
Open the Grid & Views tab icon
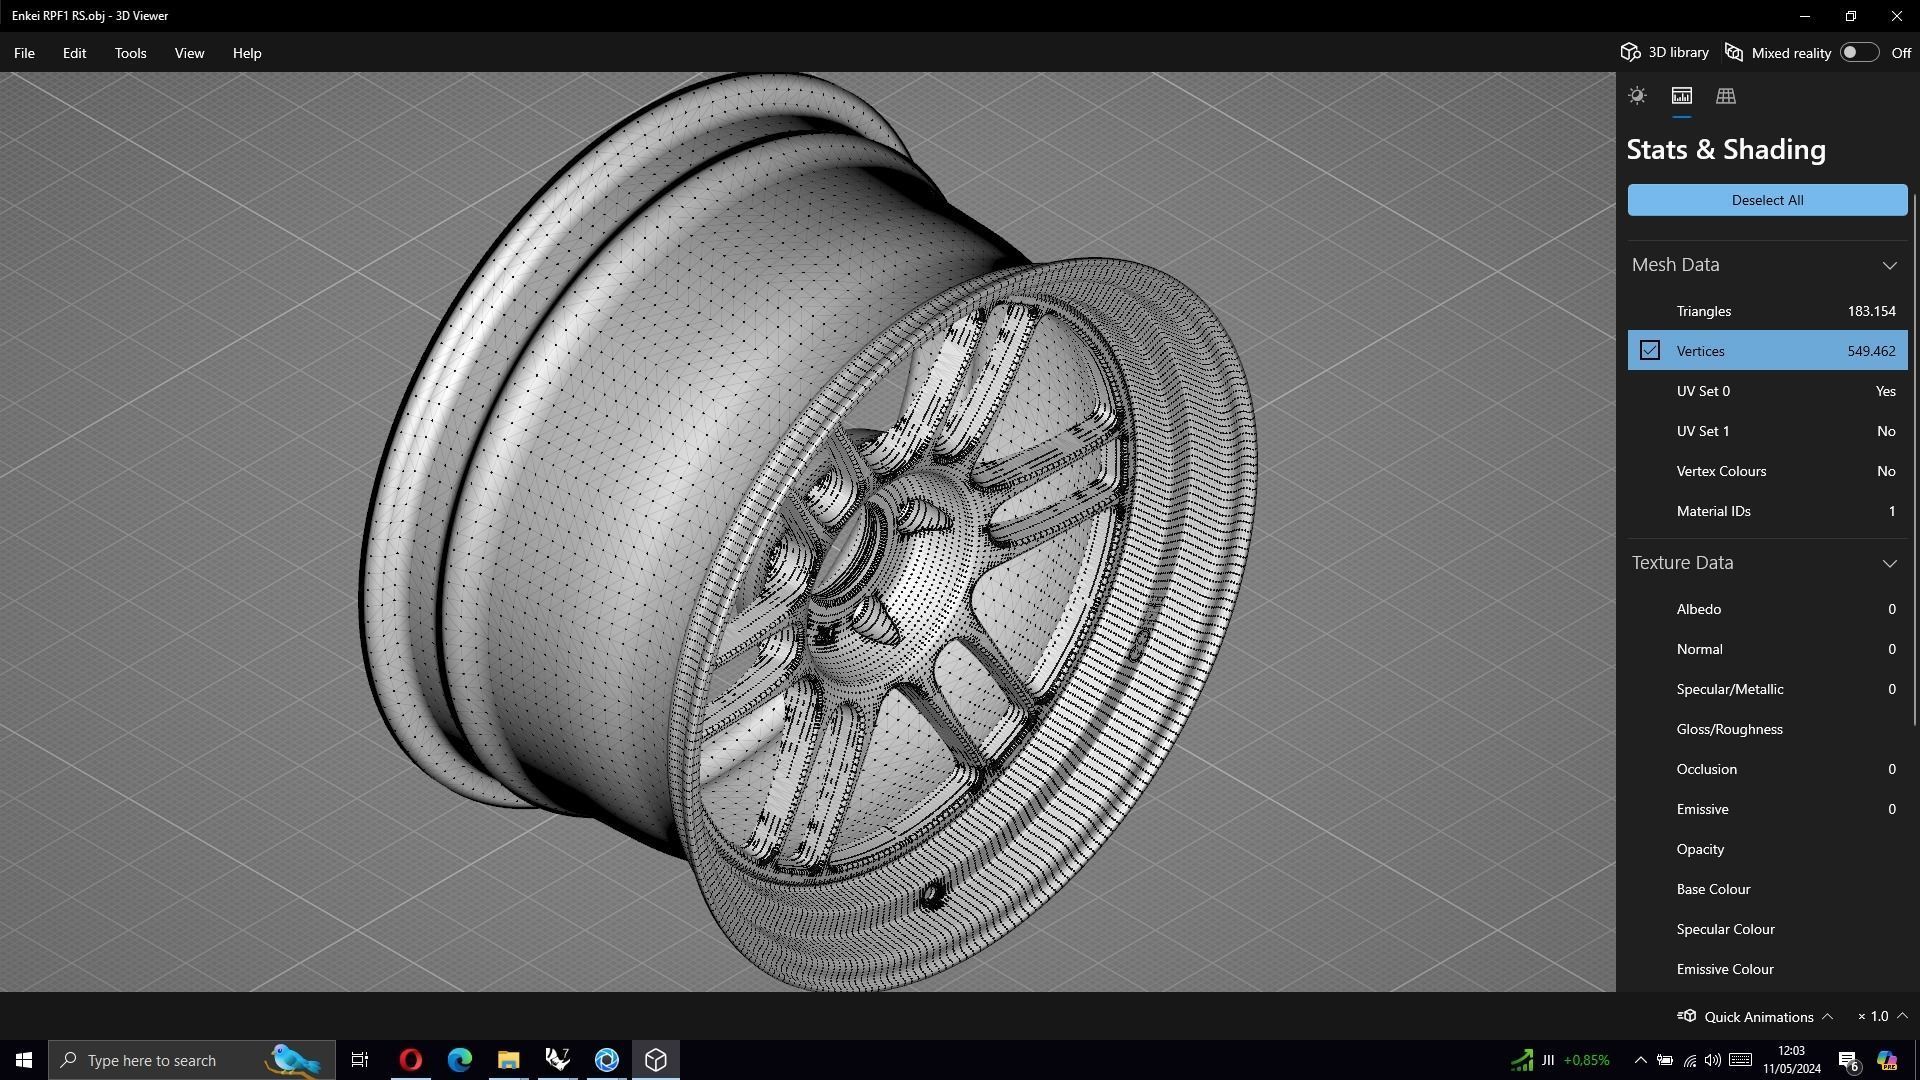tap(1725, 96)
